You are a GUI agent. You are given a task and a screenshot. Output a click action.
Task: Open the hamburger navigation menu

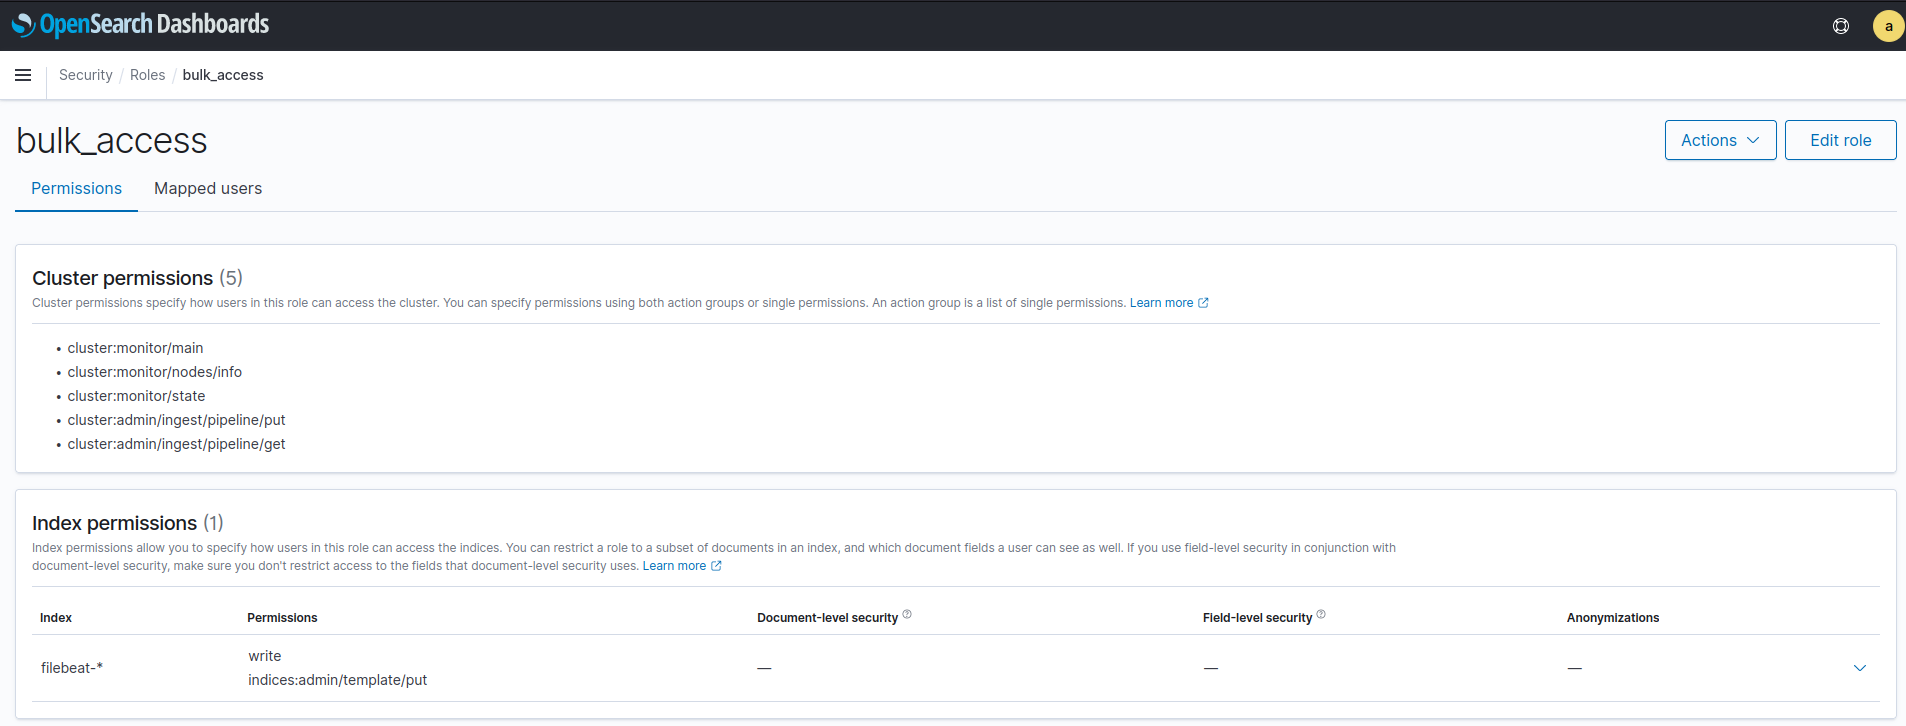coord(23,75)
